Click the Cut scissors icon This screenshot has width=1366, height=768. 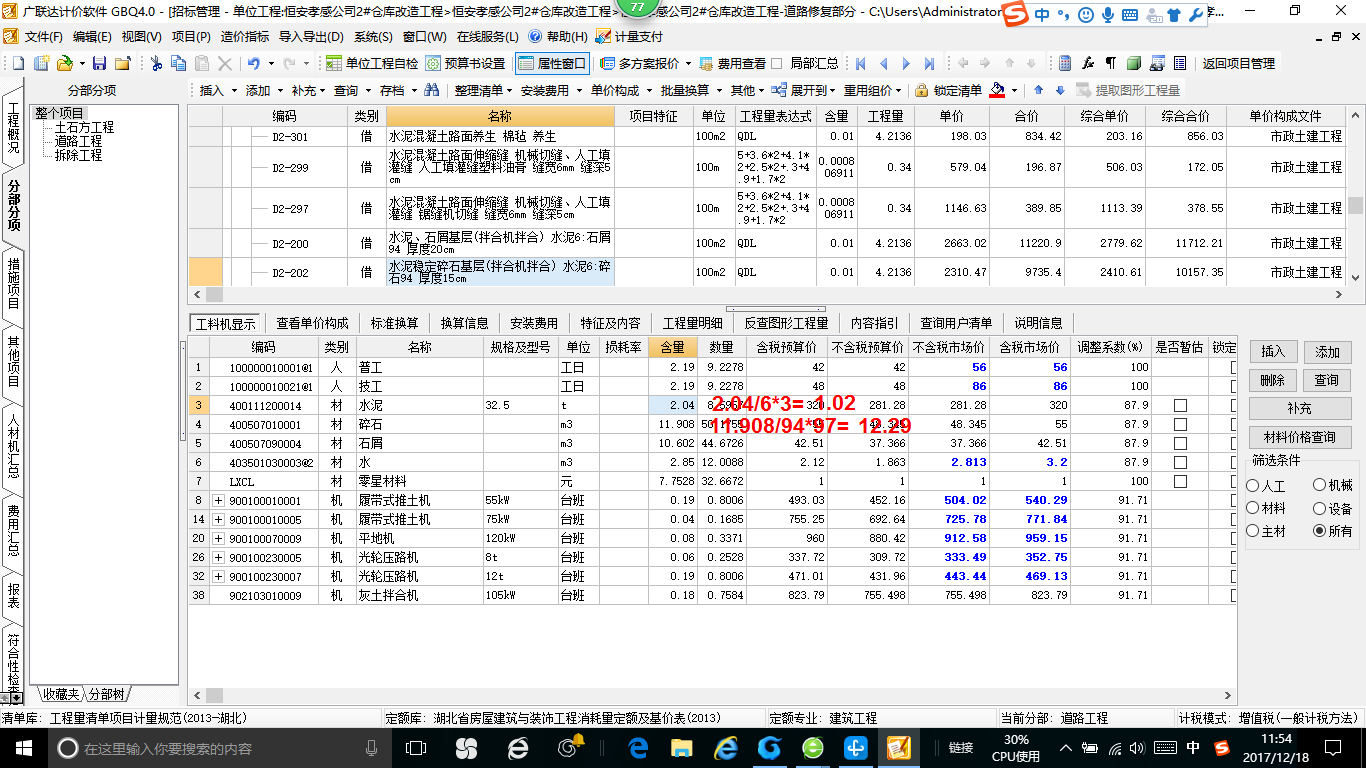point(156,63)
